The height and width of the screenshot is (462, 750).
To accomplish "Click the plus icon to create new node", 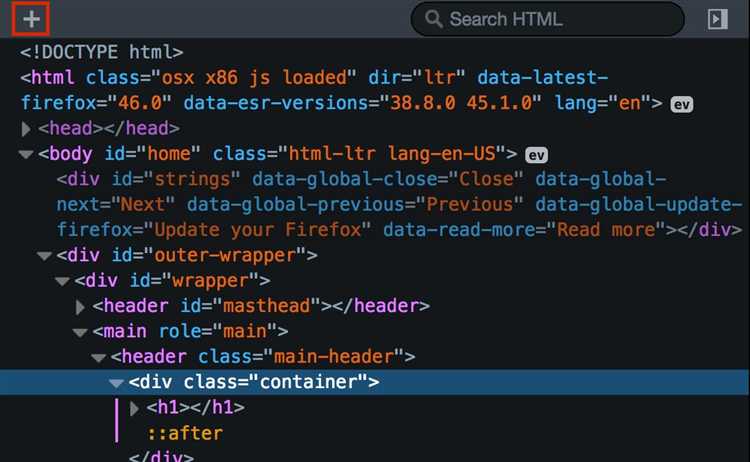I will click(31, 19).
